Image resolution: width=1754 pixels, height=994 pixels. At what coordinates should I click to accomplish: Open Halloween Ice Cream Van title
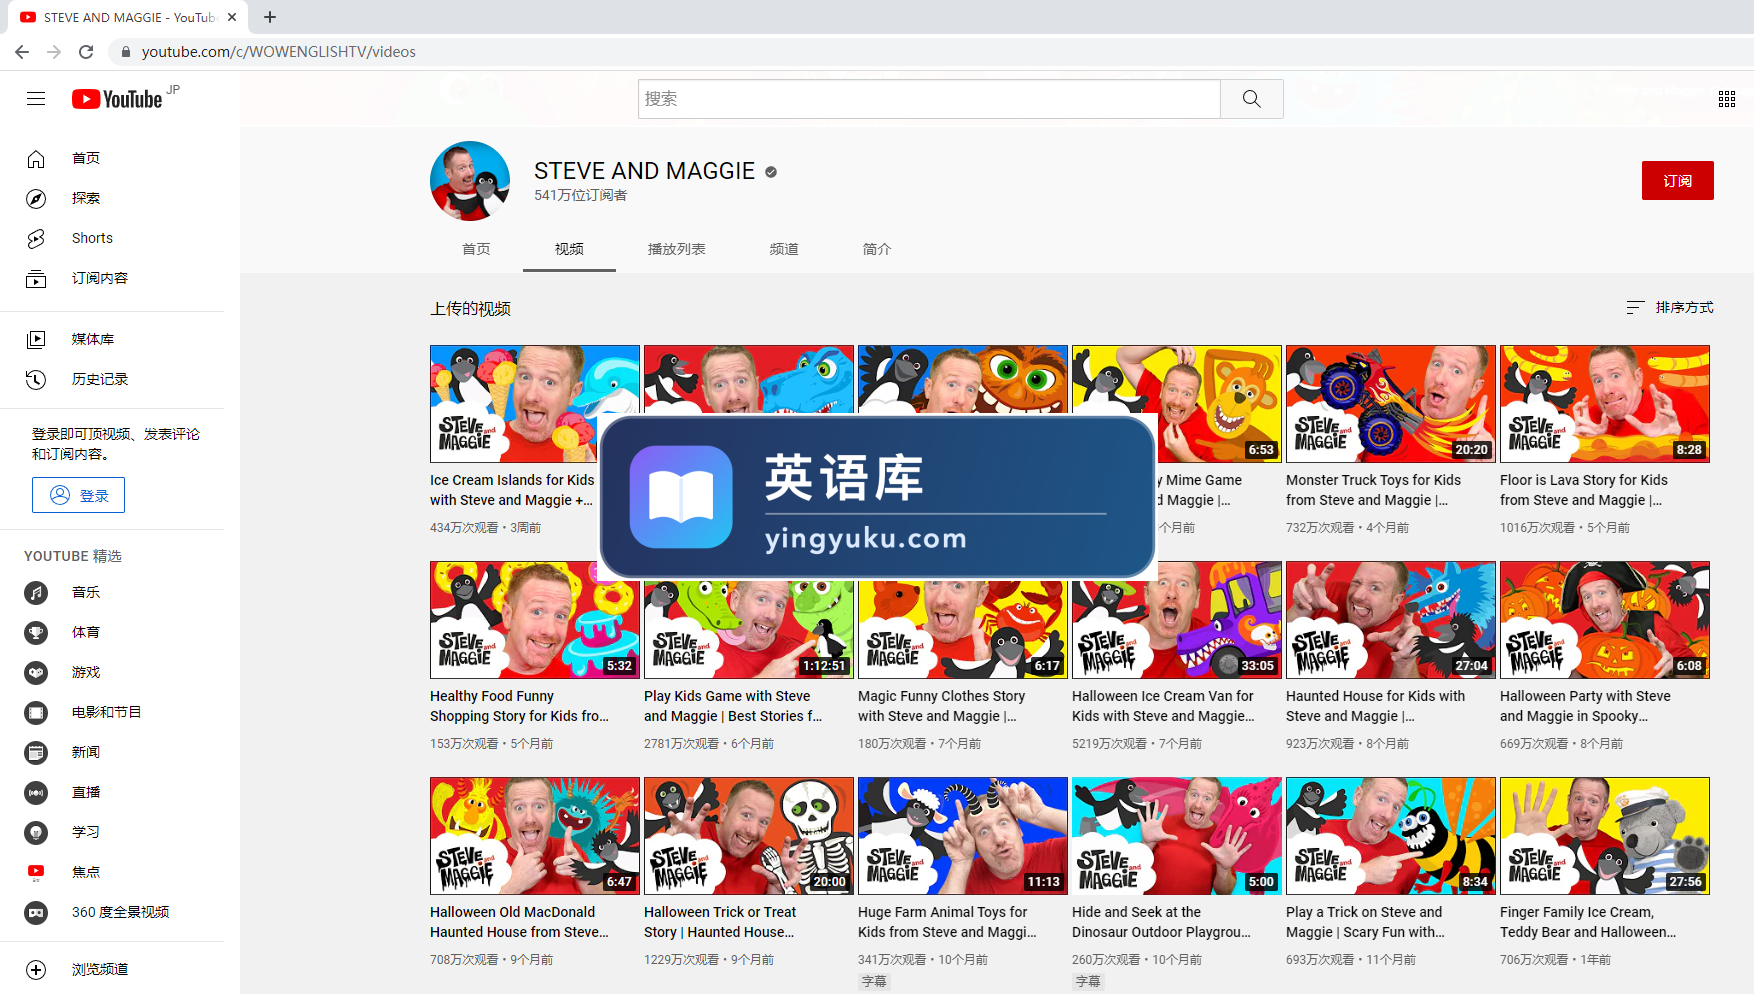[1163, 706]
